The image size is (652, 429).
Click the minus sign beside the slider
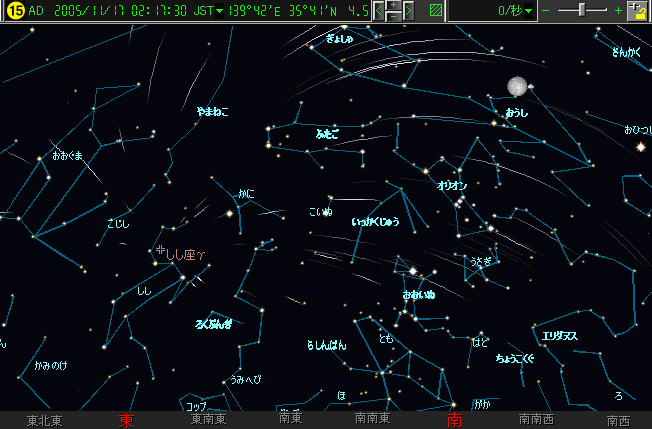click(545, 12)
